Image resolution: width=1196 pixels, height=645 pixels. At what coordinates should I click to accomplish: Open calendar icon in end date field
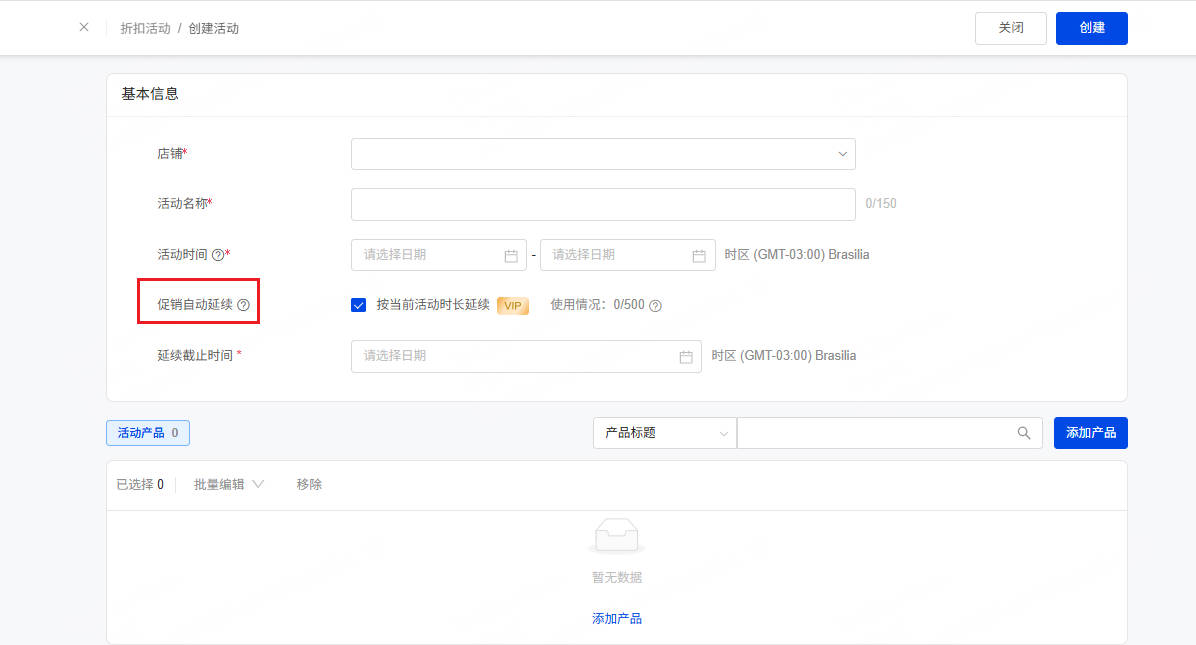[x=699, y=255]
